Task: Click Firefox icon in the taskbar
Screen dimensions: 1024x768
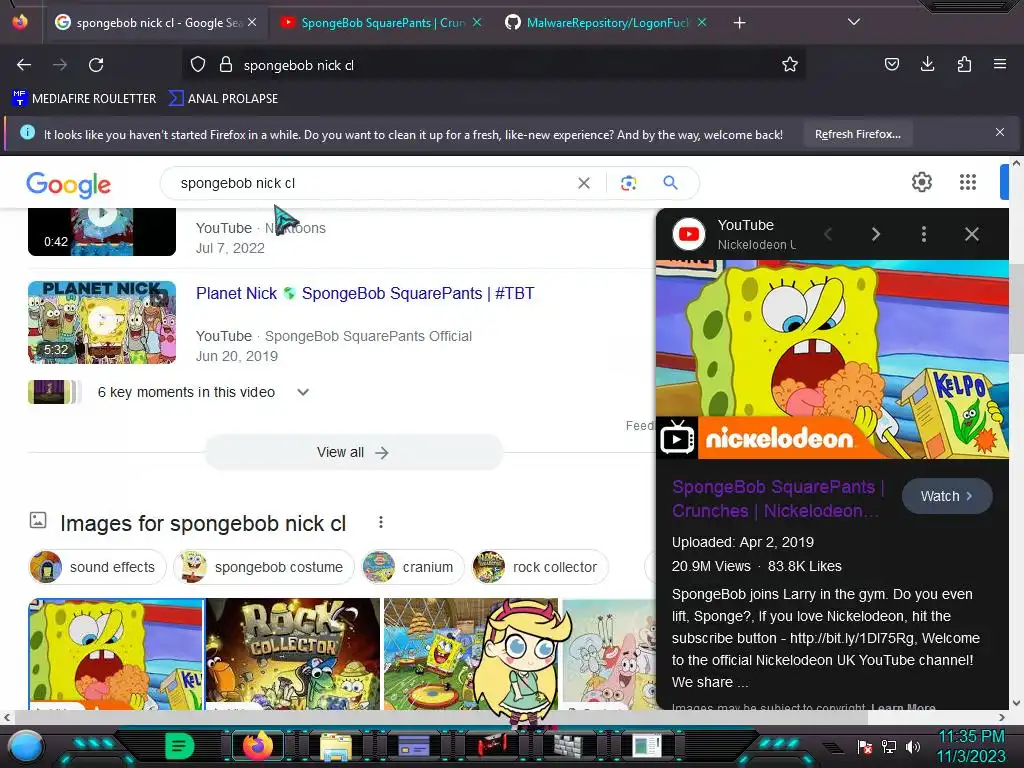Action: click(x=258, y=746)
